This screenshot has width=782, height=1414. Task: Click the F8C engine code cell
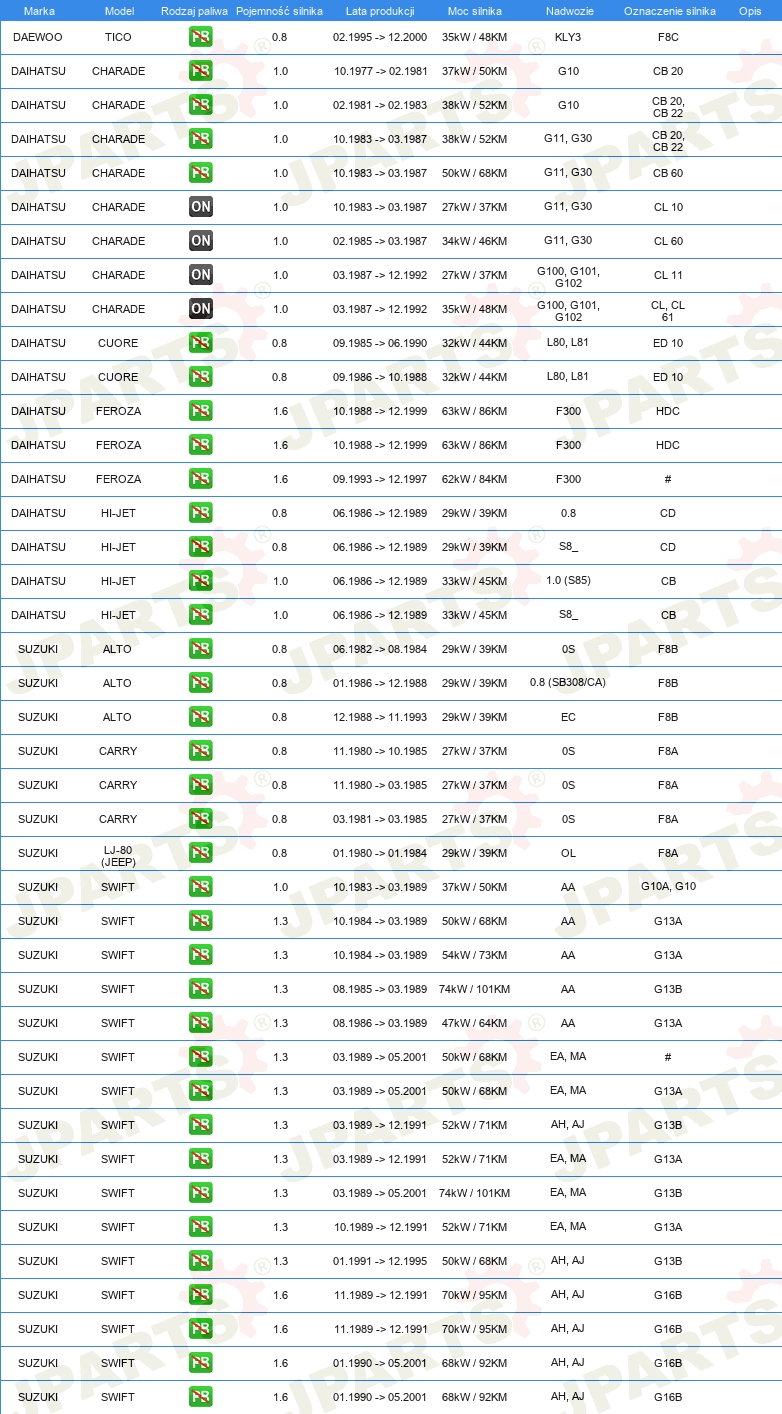(668, 37)
